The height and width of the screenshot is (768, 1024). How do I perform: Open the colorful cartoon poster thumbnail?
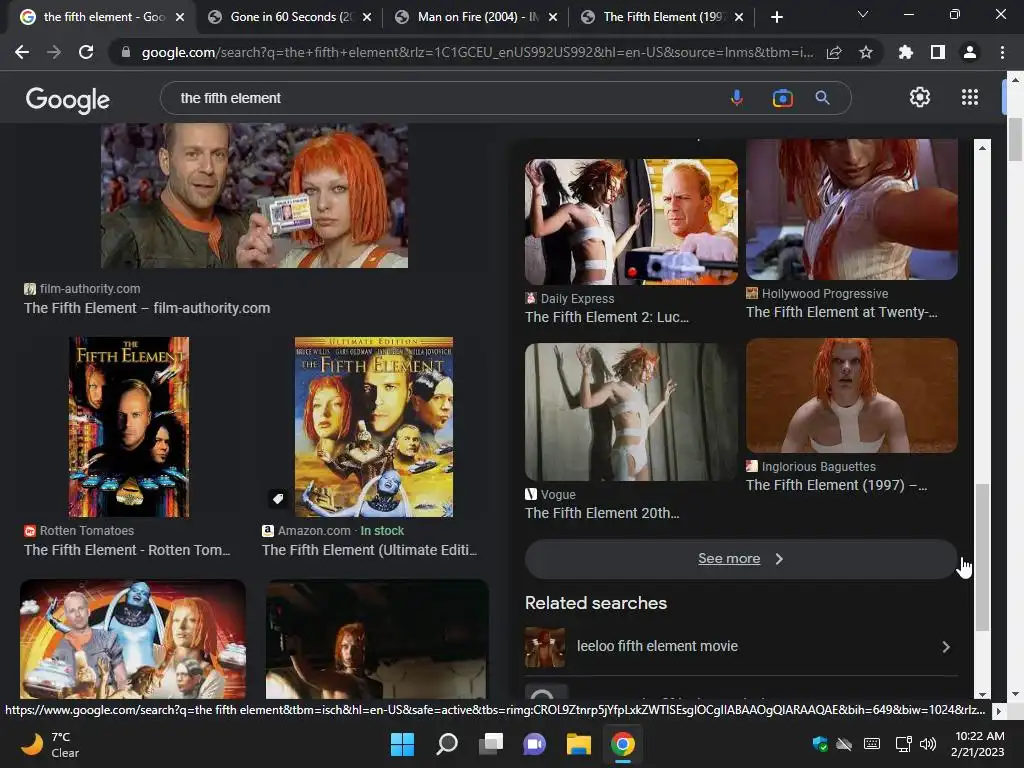pyautogui.click(x=133, y=639)
